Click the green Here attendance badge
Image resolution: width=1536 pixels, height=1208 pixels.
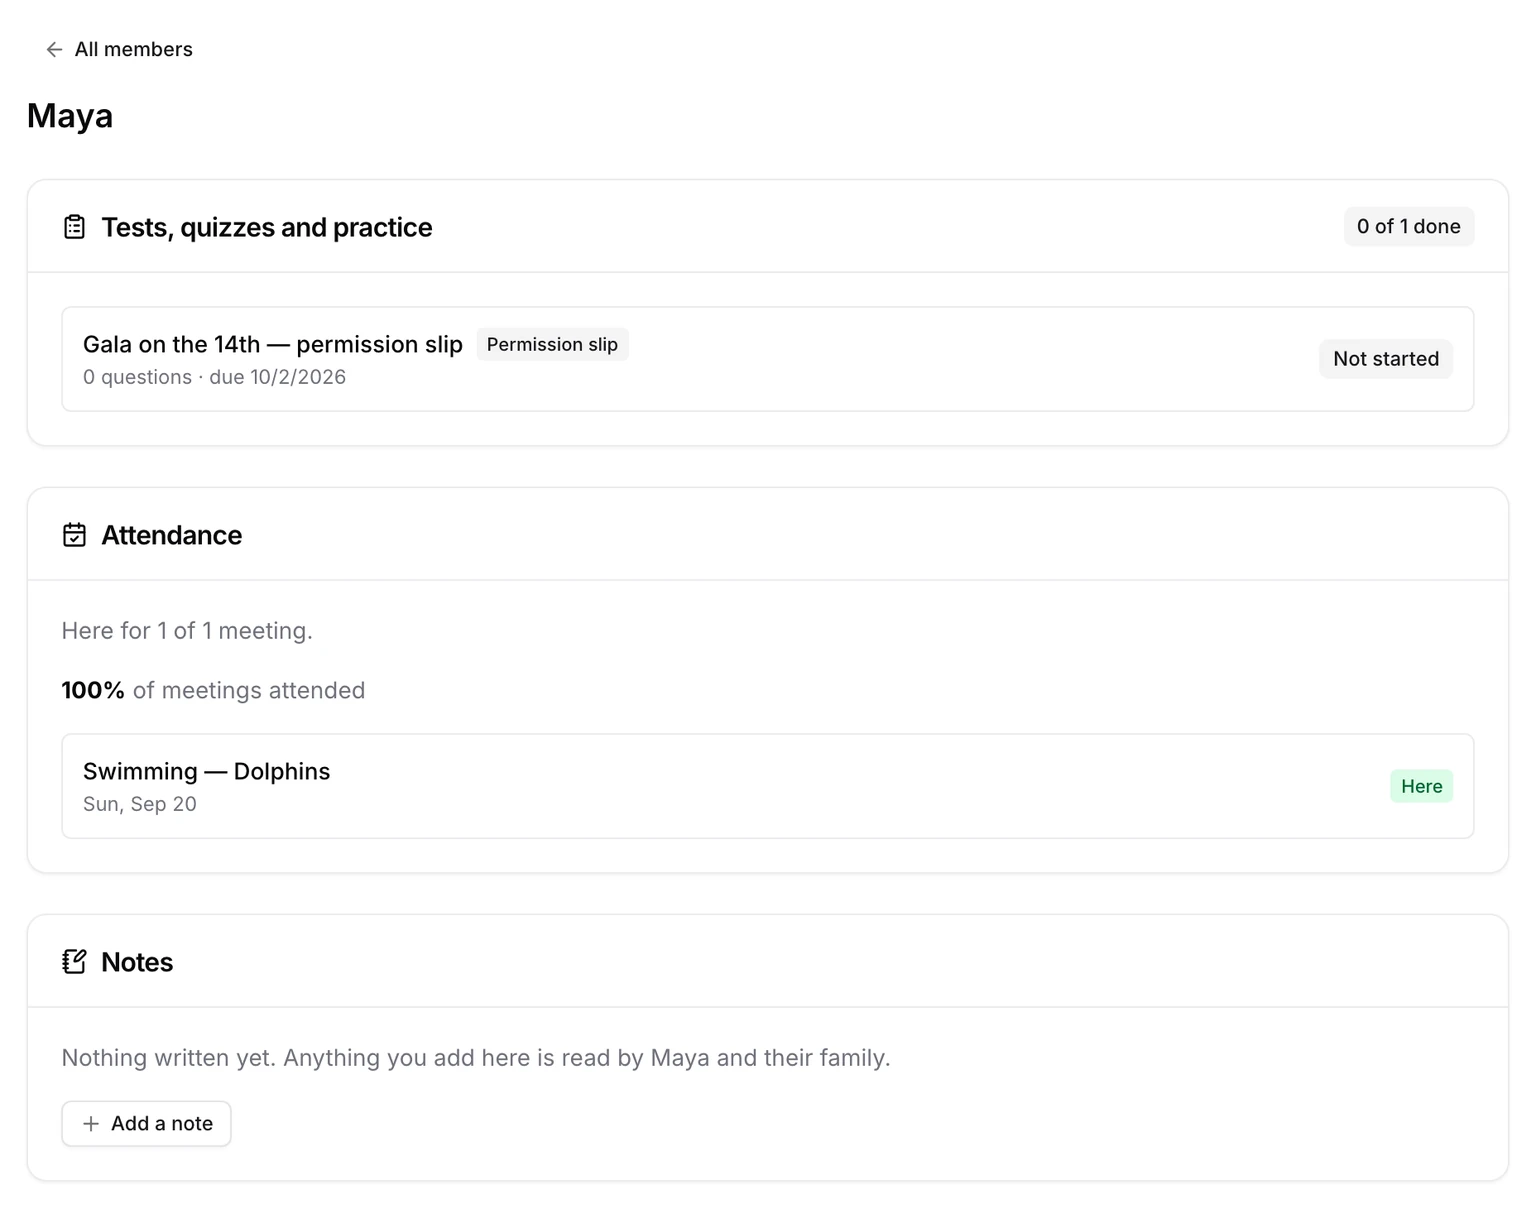click(x=1421, y=786)
